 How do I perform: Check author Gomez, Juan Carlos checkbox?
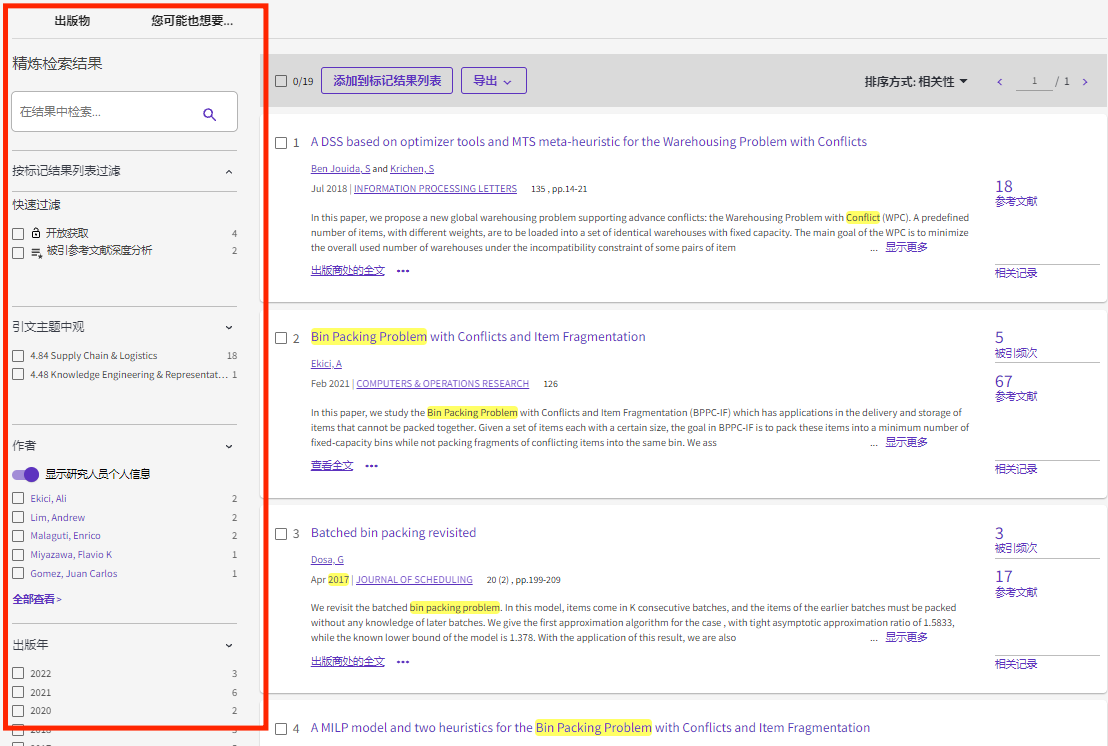point(18,574)
